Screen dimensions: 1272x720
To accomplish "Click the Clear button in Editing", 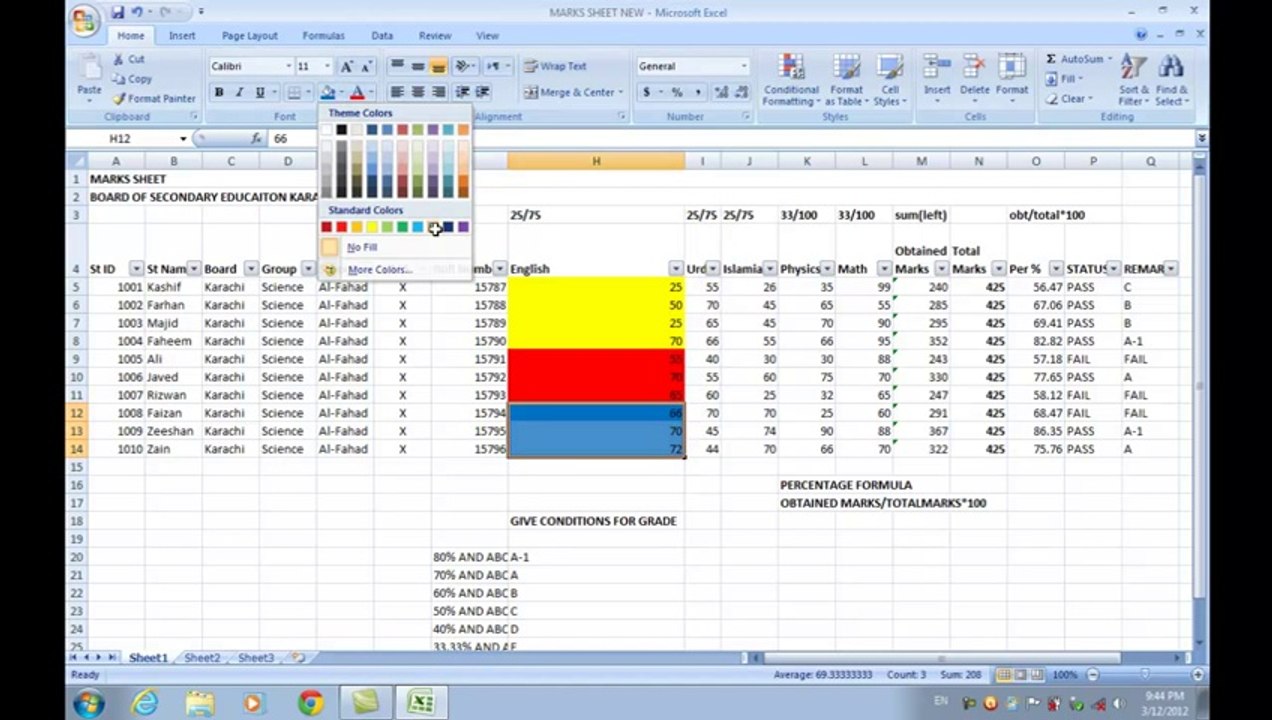I will (x=1068, y=99).
